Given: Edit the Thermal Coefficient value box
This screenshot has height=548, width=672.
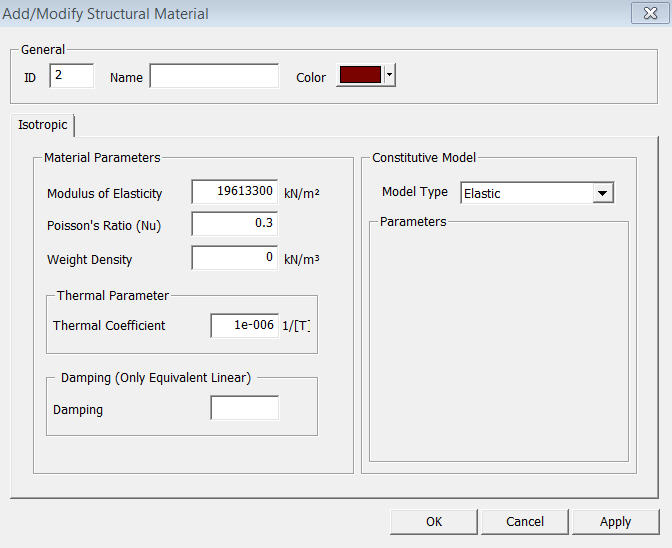Looking at the screenshot, I should 244,325.
